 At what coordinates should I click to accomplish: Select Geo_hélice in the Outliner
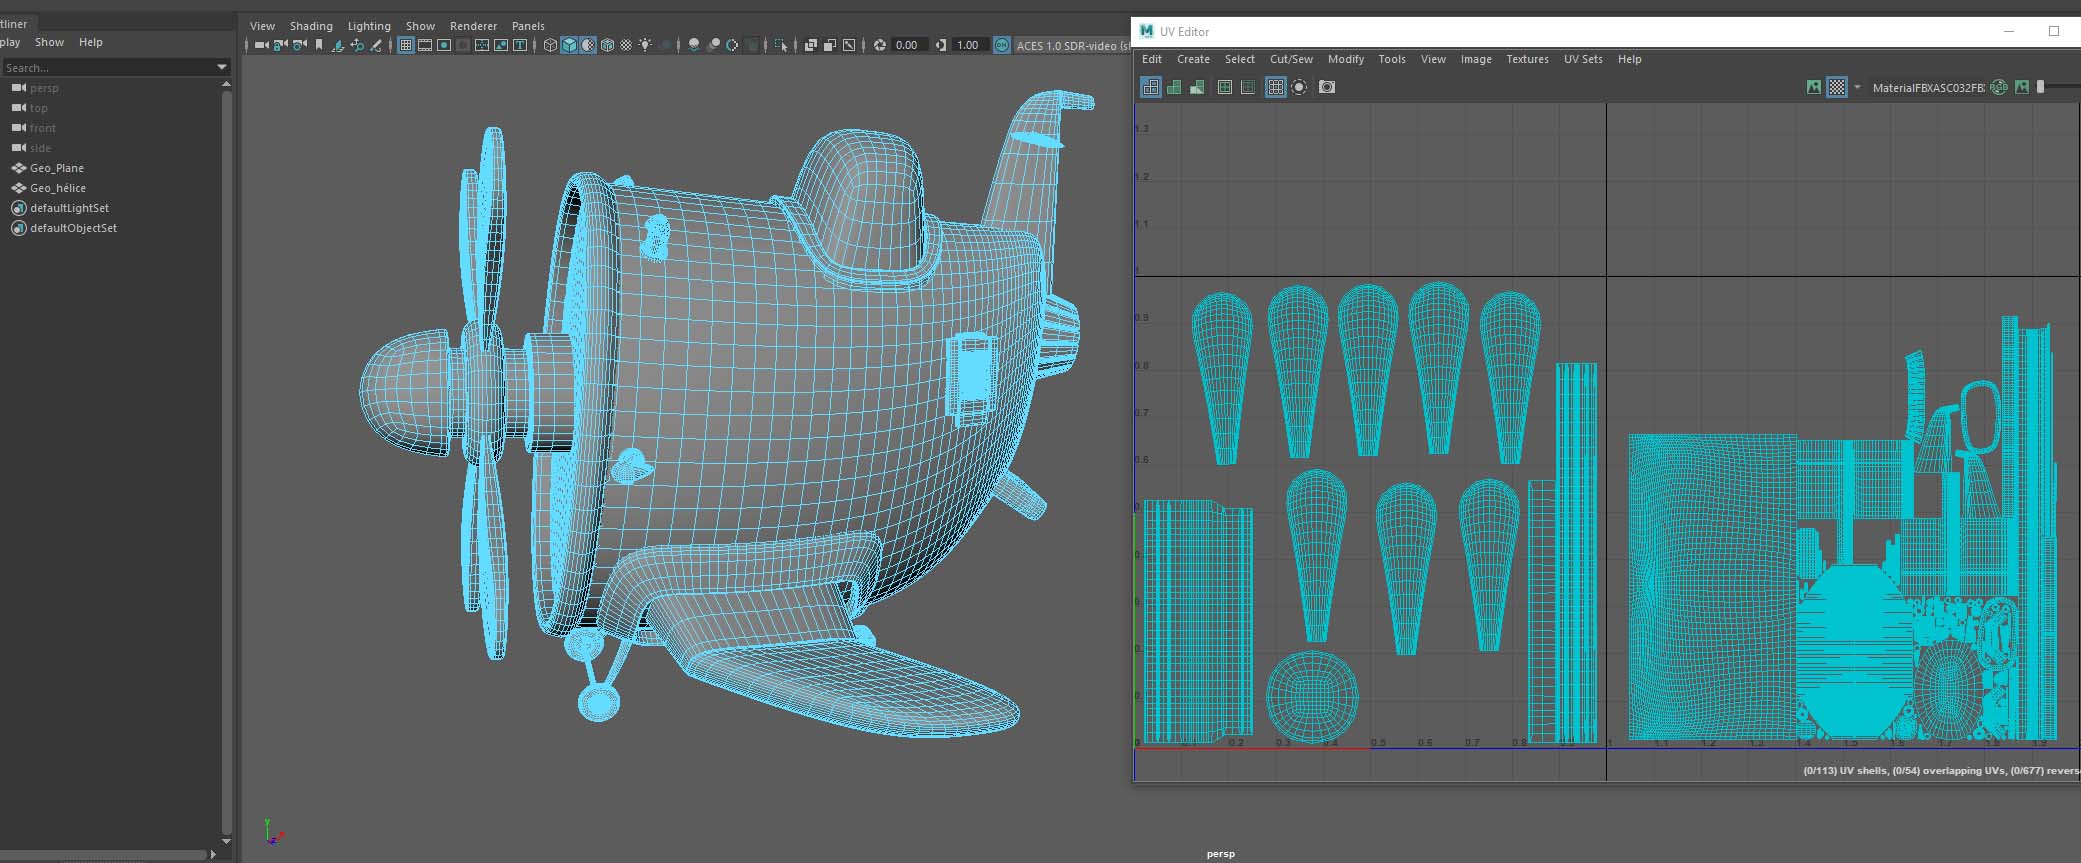[x=58, y=188]
